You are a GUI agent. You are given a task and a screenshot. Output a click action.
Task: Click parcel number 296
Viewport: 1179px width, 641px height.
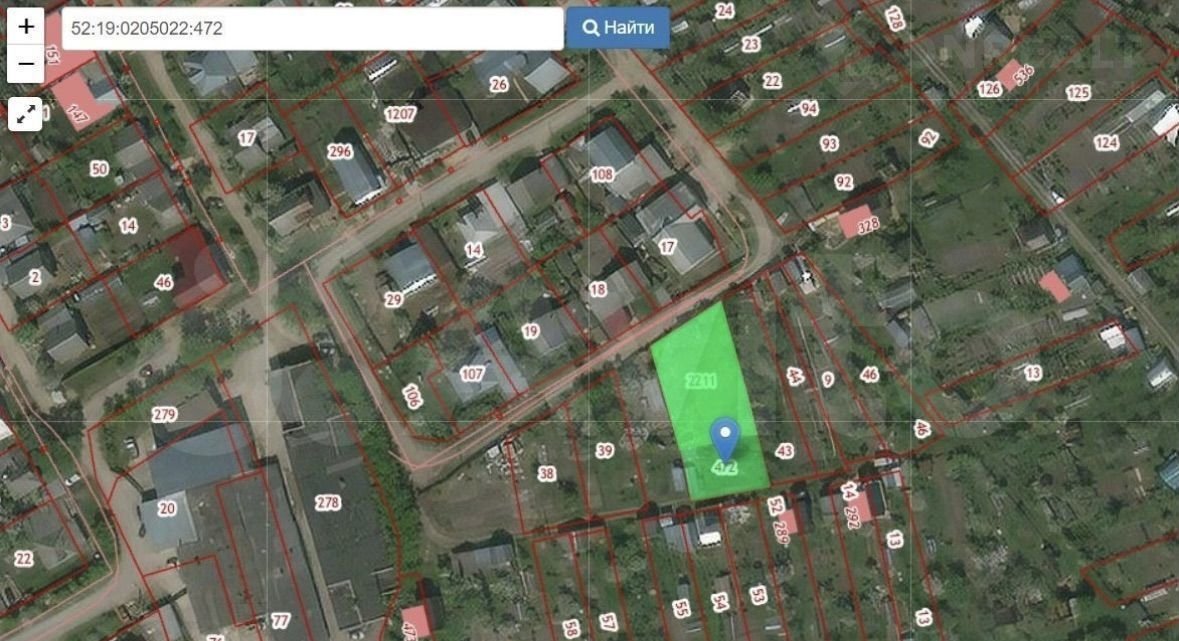click(340, 152)
